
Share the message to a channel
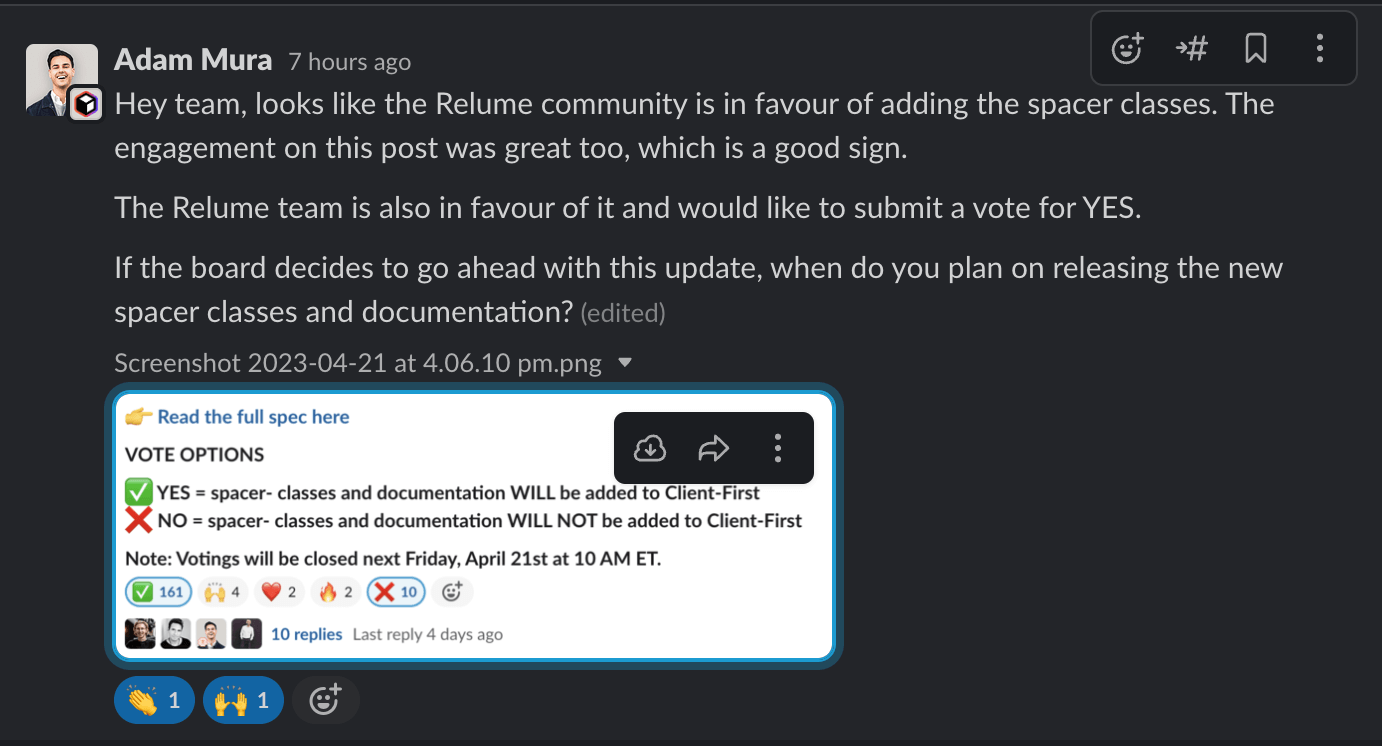[1191, 48]
